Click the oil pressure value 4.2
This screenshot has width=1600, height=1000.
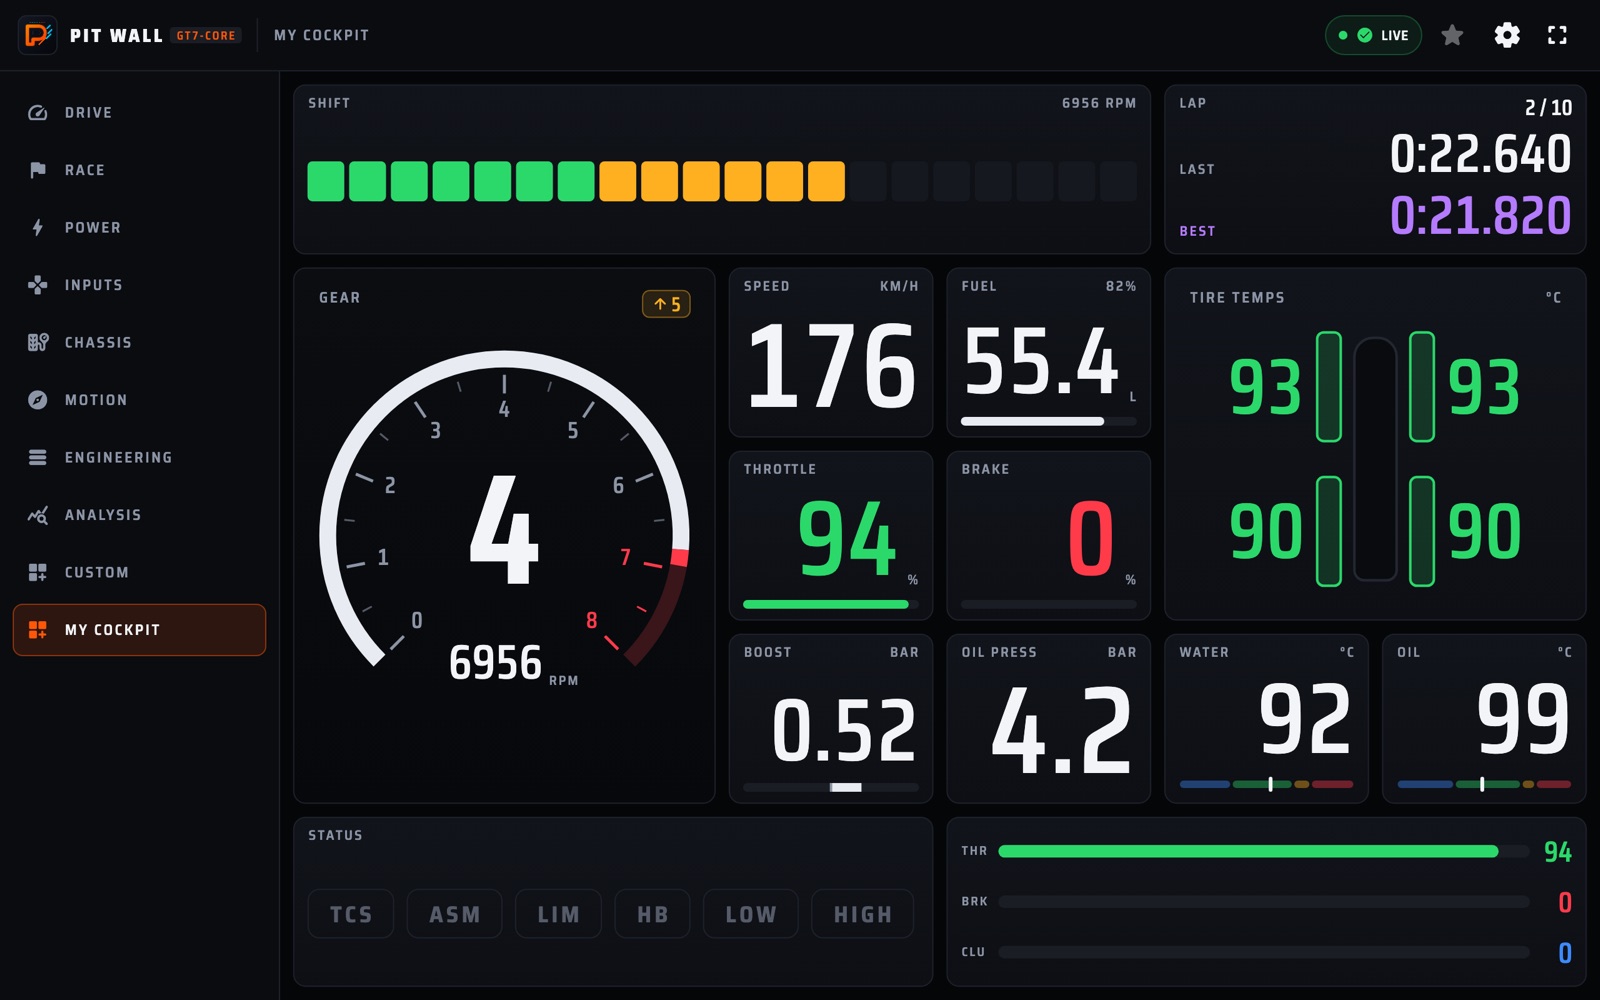tap(1061, 731)
